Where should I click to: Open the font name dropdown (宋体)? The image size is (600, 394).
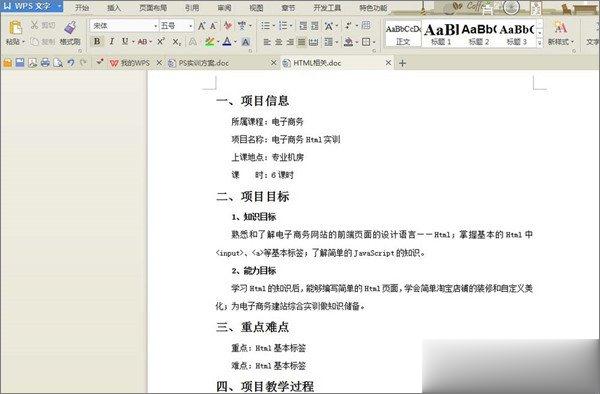coord(156,26)
